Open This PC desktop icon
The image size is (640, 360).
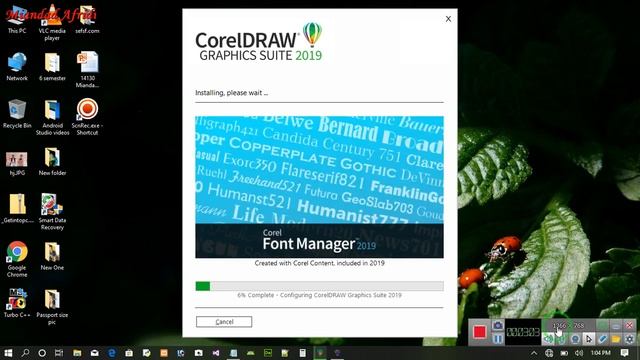coord(17,20)
